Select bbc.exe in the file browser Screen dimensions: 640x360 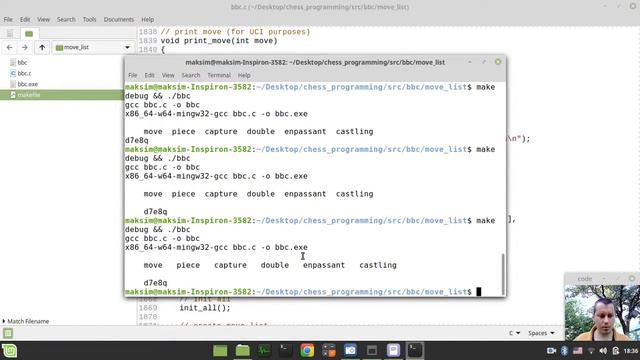[x=27, y=84]
